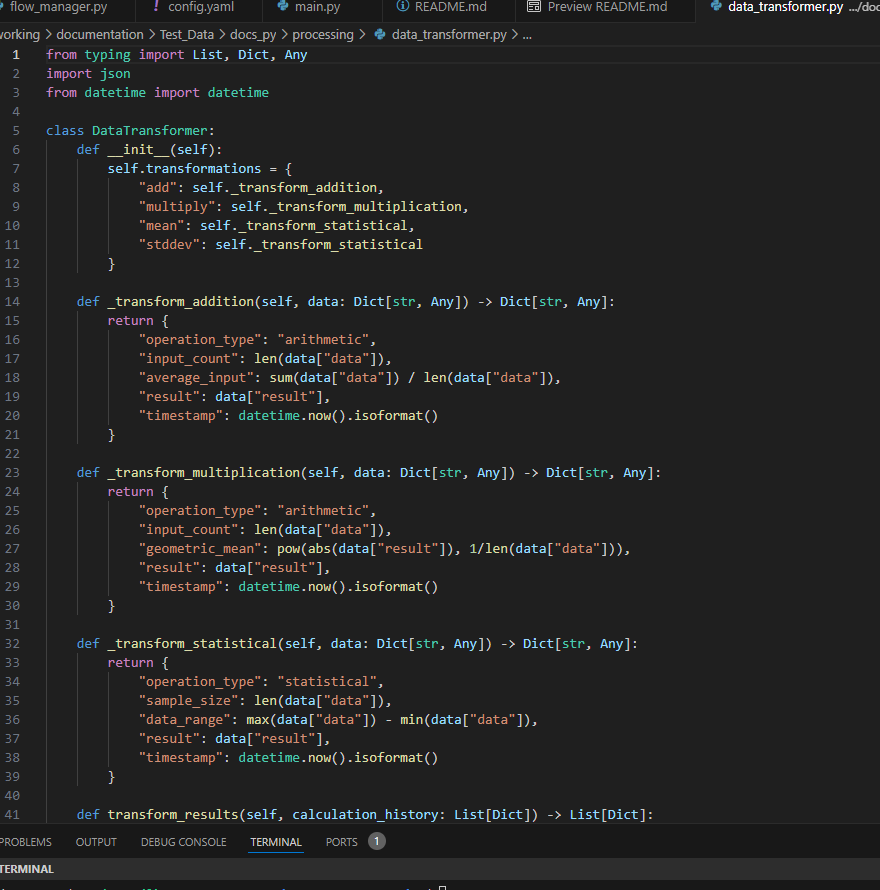Image resolution: width=880 pixels, height=890 pixels.
Task: Open the OUTPUT panel tab
Action: coord(96,842)
